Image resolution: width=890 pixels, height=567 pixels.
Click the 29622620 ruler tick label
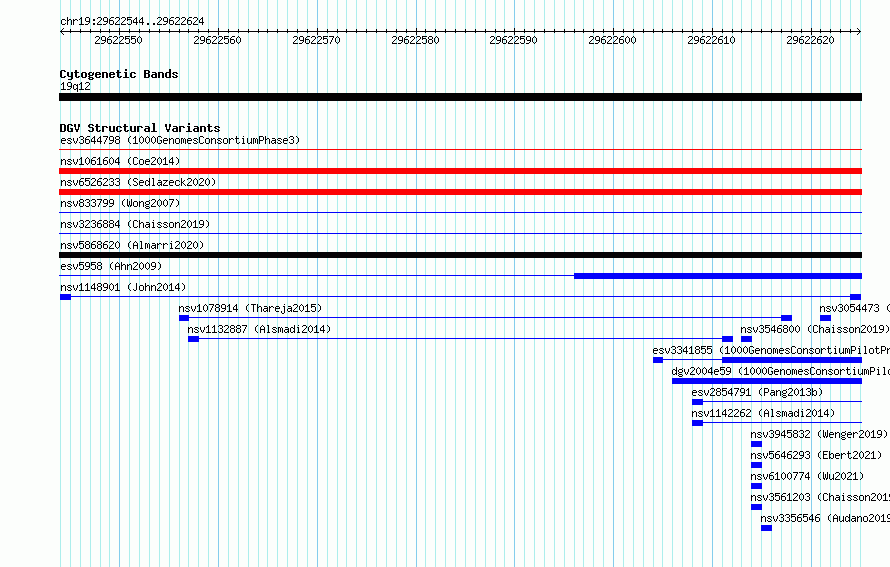810,40
